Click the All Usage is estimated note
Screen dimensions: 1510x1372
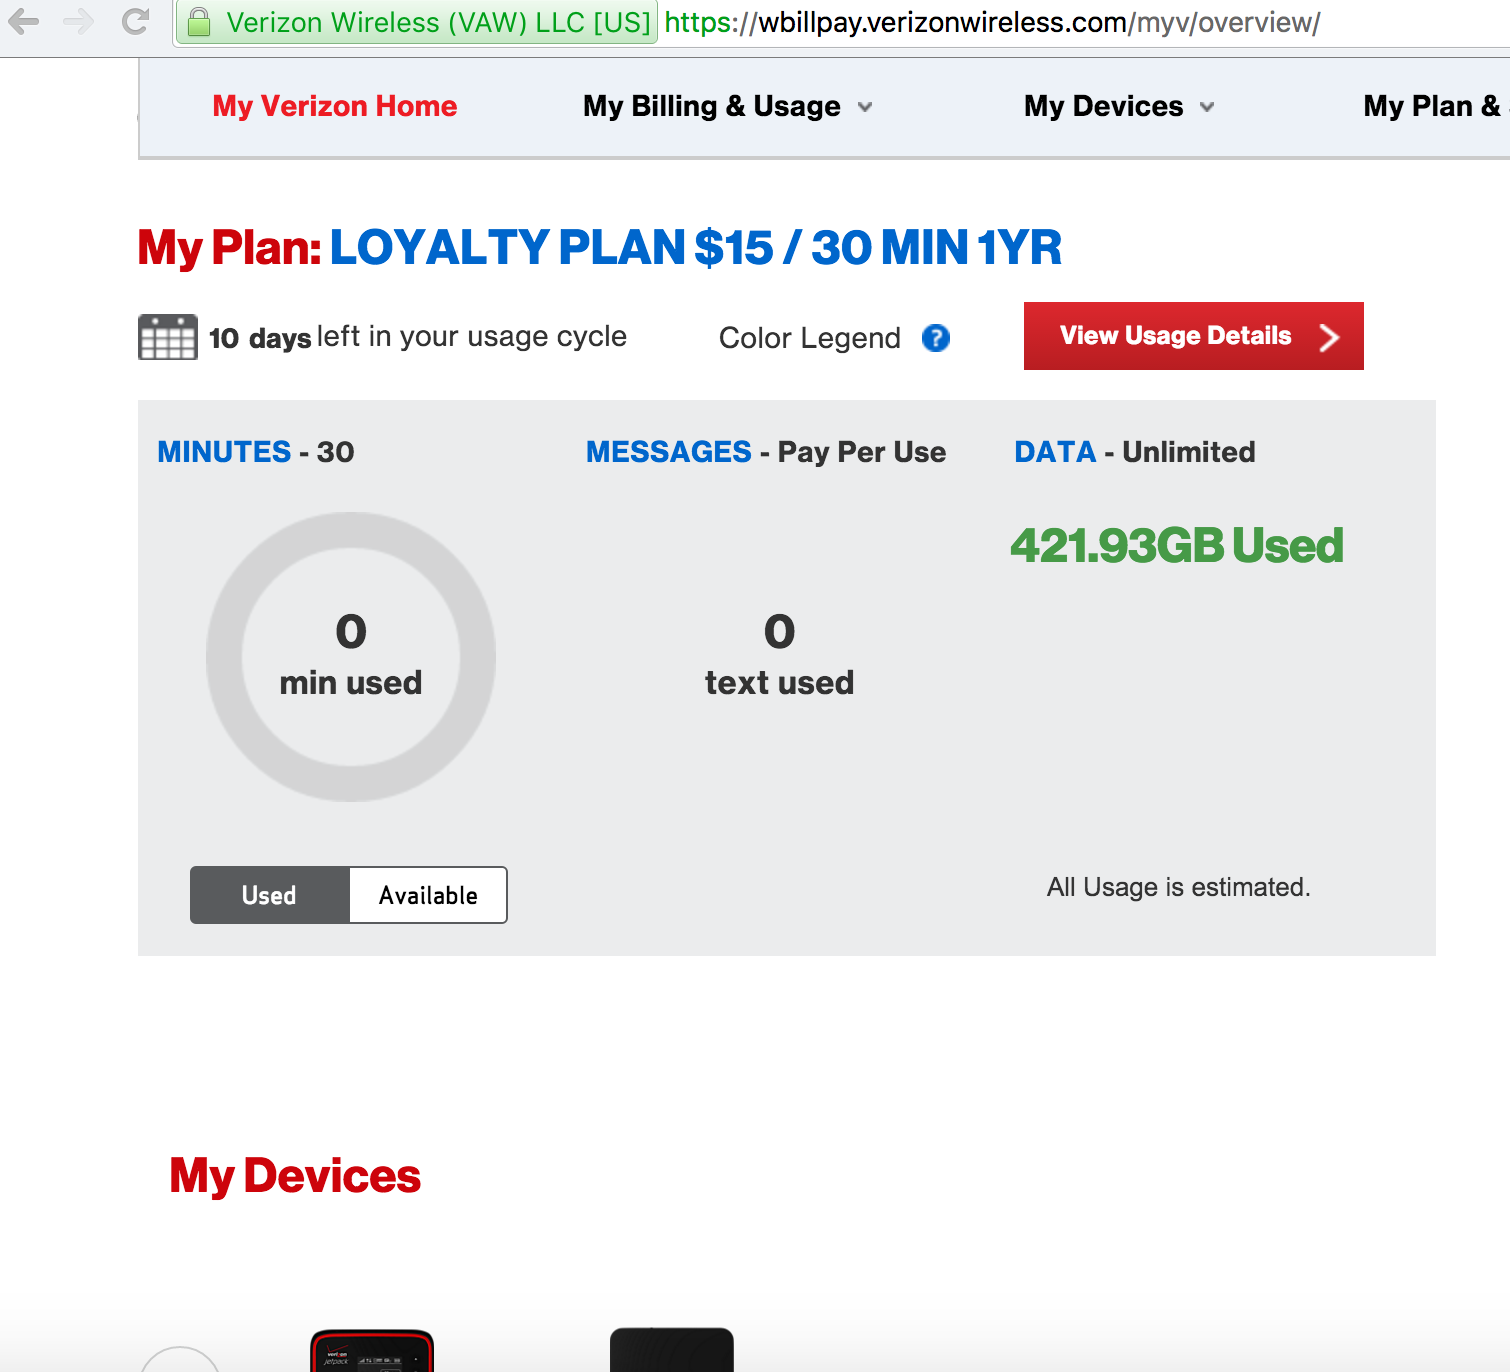coord(1179,887)
